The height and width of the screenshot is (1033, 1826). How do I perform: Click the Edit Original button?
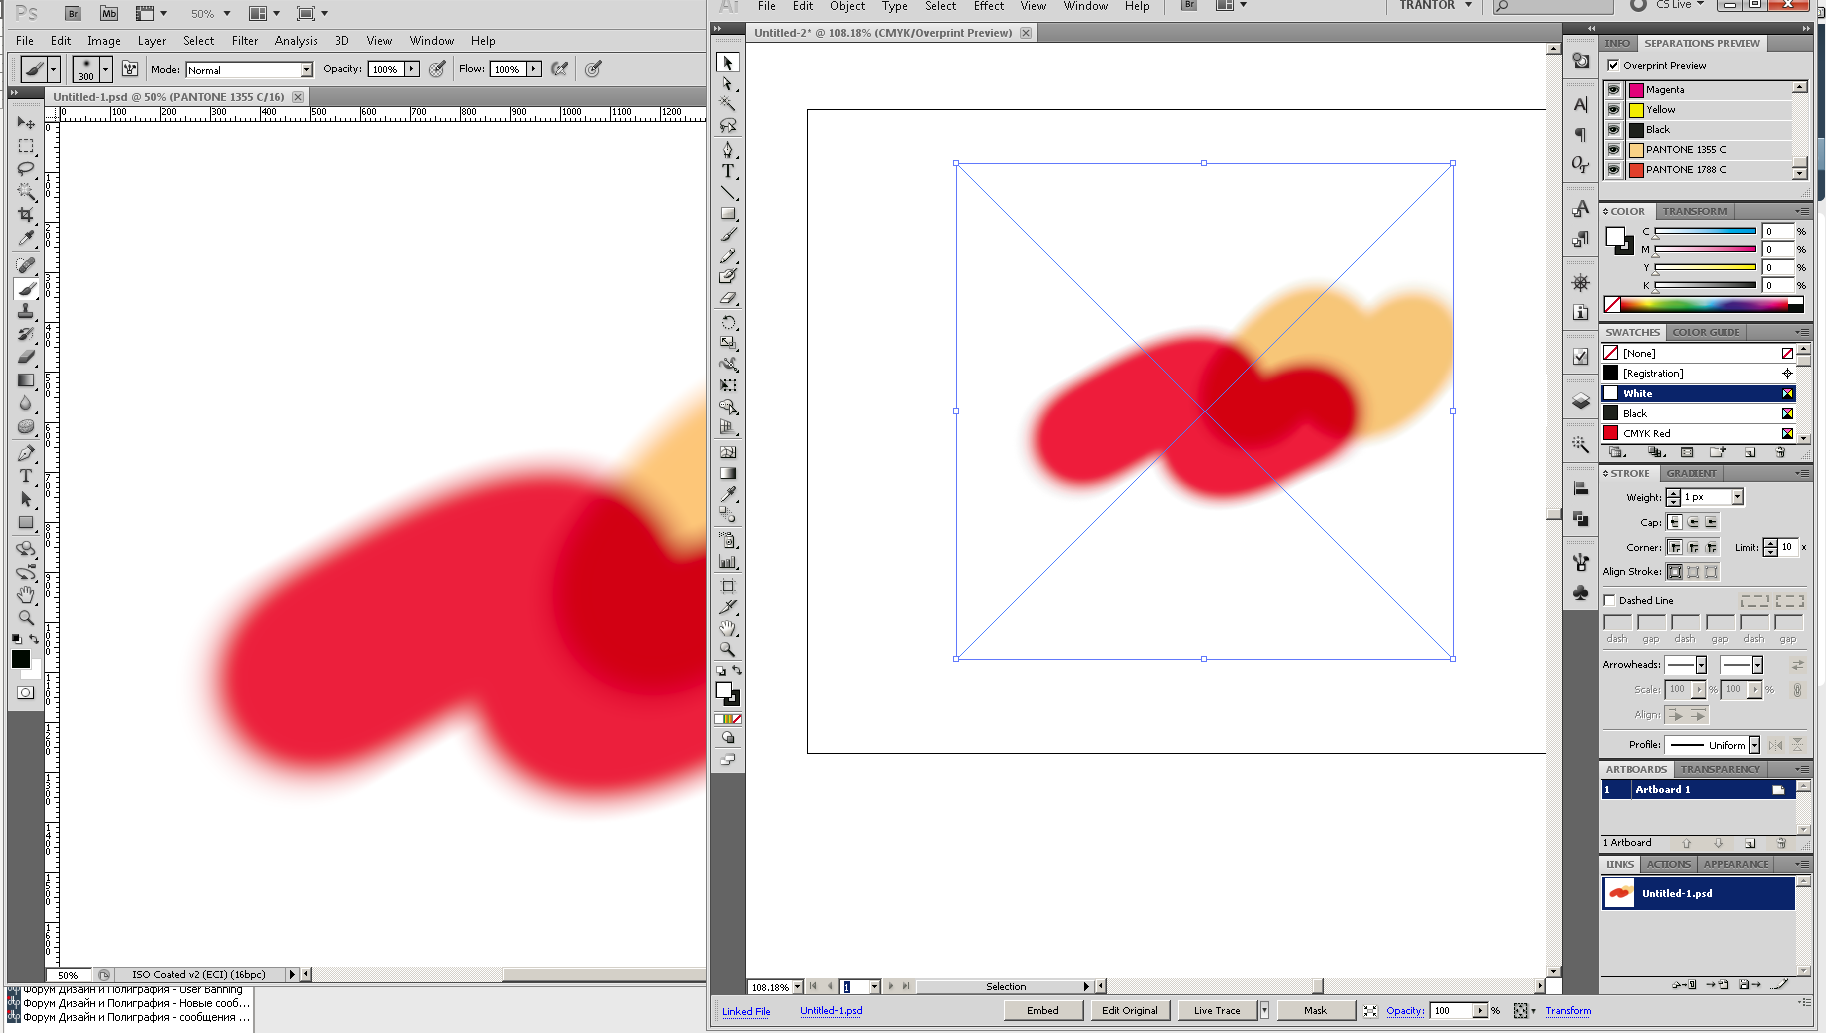(x=1129, y=1010)
